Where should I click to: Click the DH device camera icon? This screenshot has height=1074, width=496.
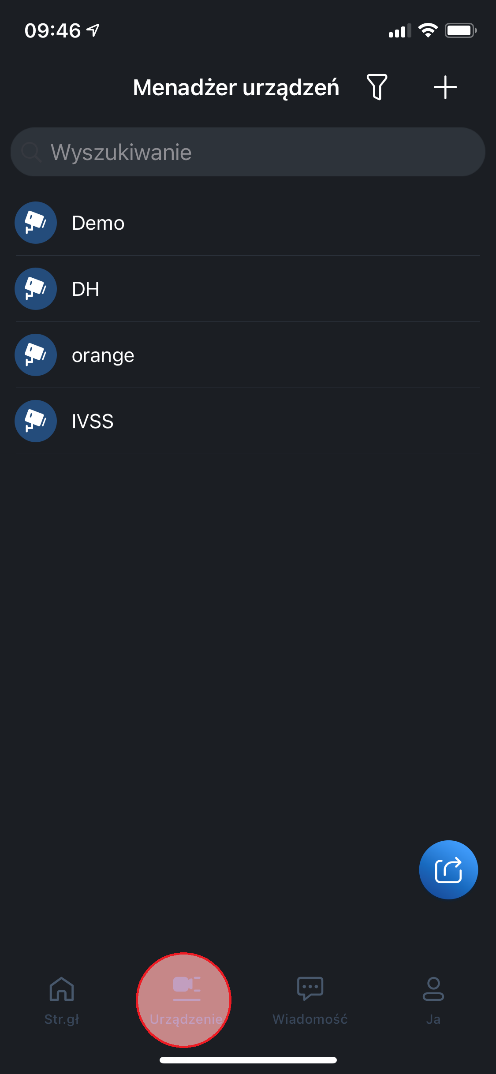36,289
